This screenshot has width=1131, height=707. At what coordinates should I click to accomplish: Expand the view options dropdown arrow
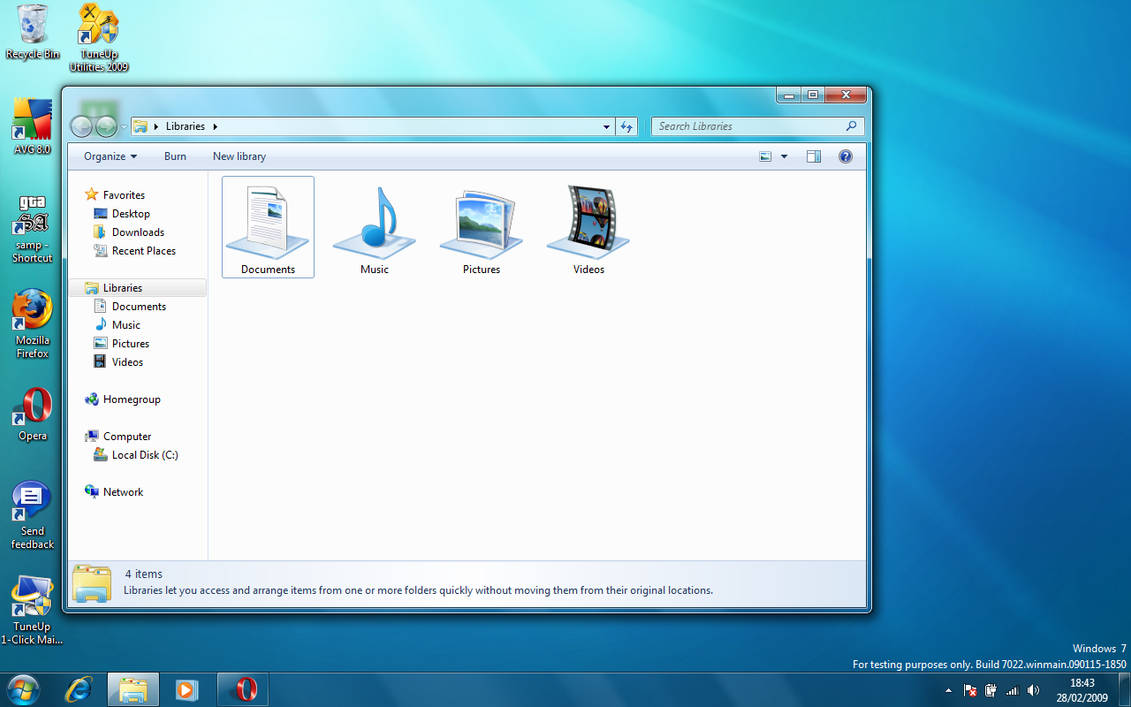pos(784,157)
